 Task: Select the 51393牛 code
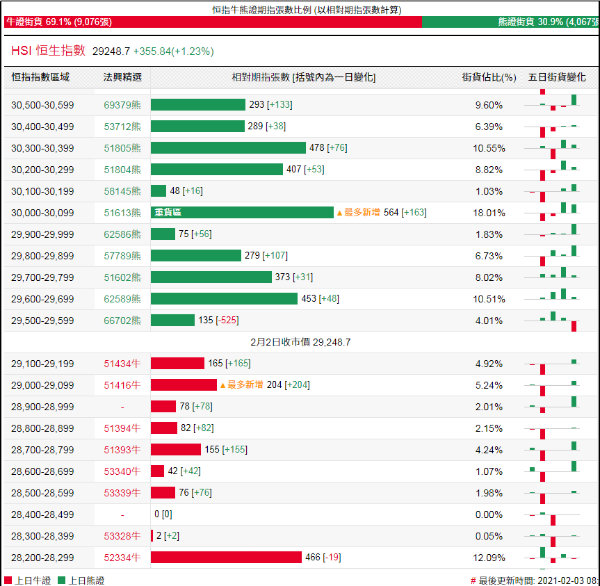[x=122, y=450]
